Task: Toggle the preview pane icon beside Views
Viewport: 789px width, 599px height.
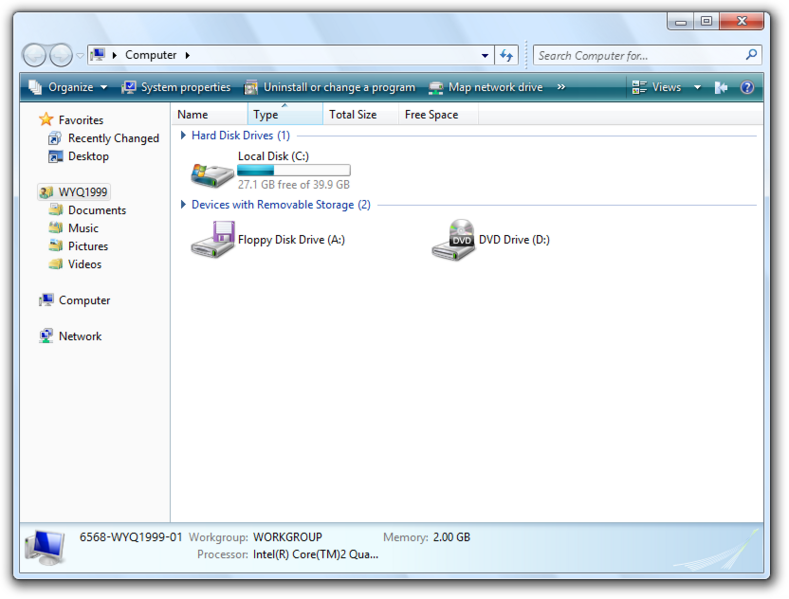Action: [721, 88]
